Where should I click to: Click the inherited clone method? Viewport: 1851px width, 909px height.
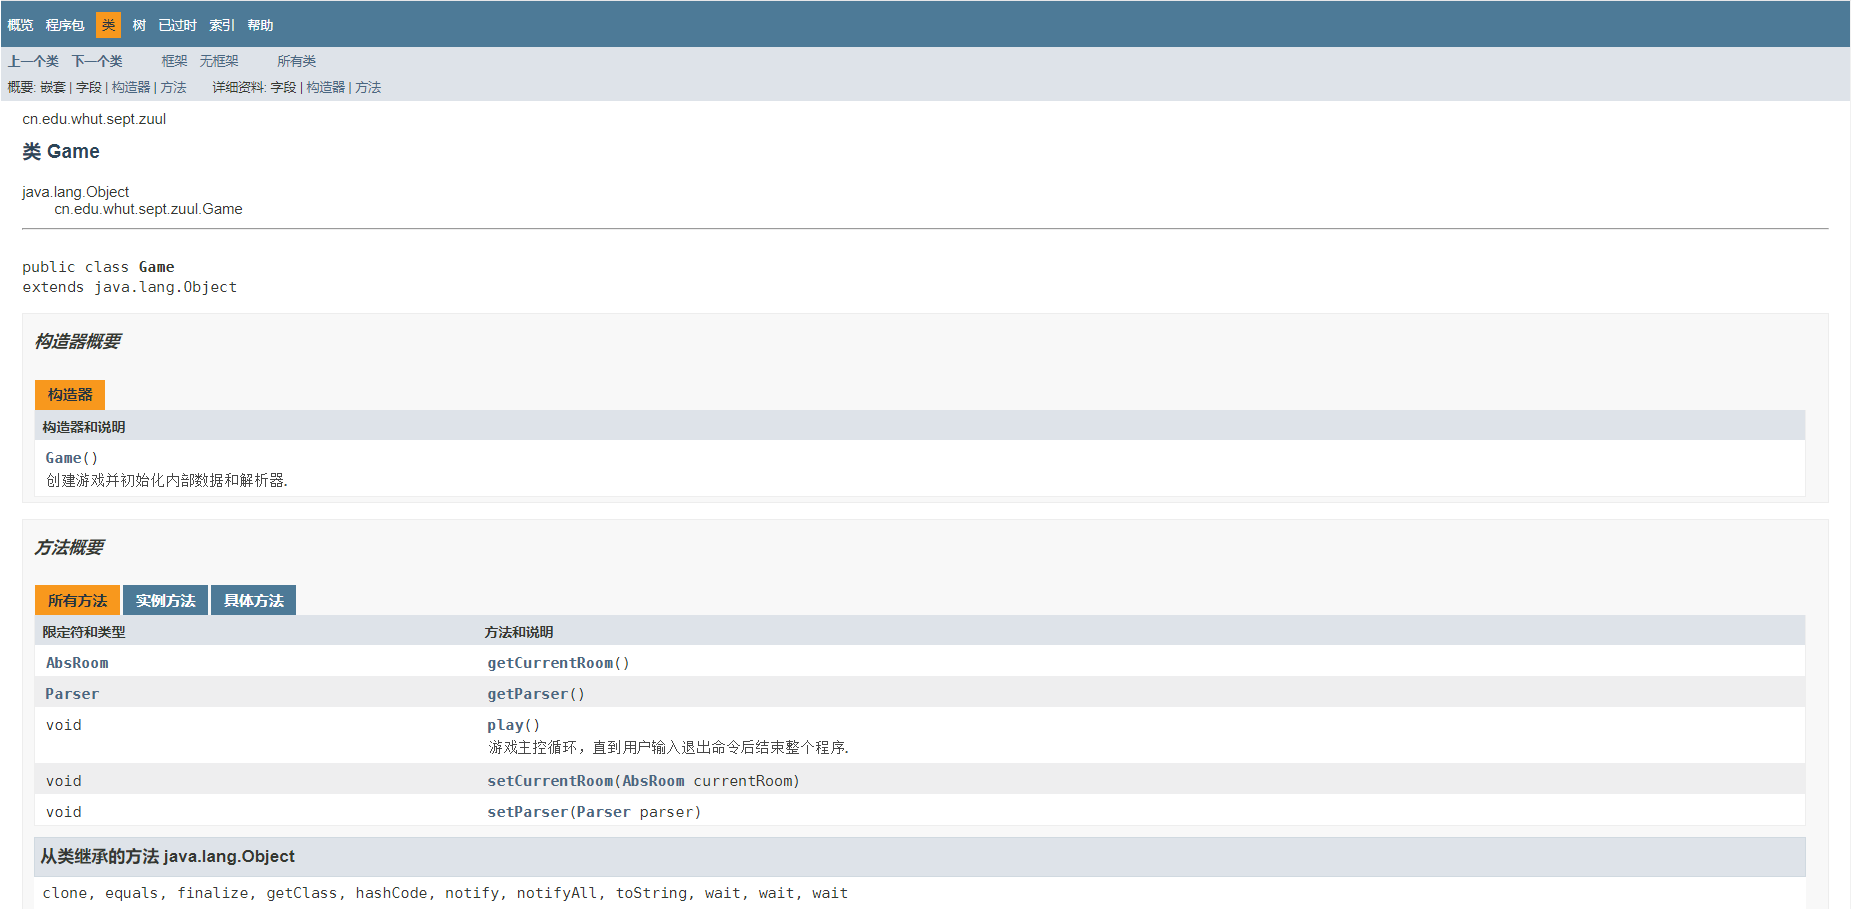pyautogui.click(x=65, y=893)
